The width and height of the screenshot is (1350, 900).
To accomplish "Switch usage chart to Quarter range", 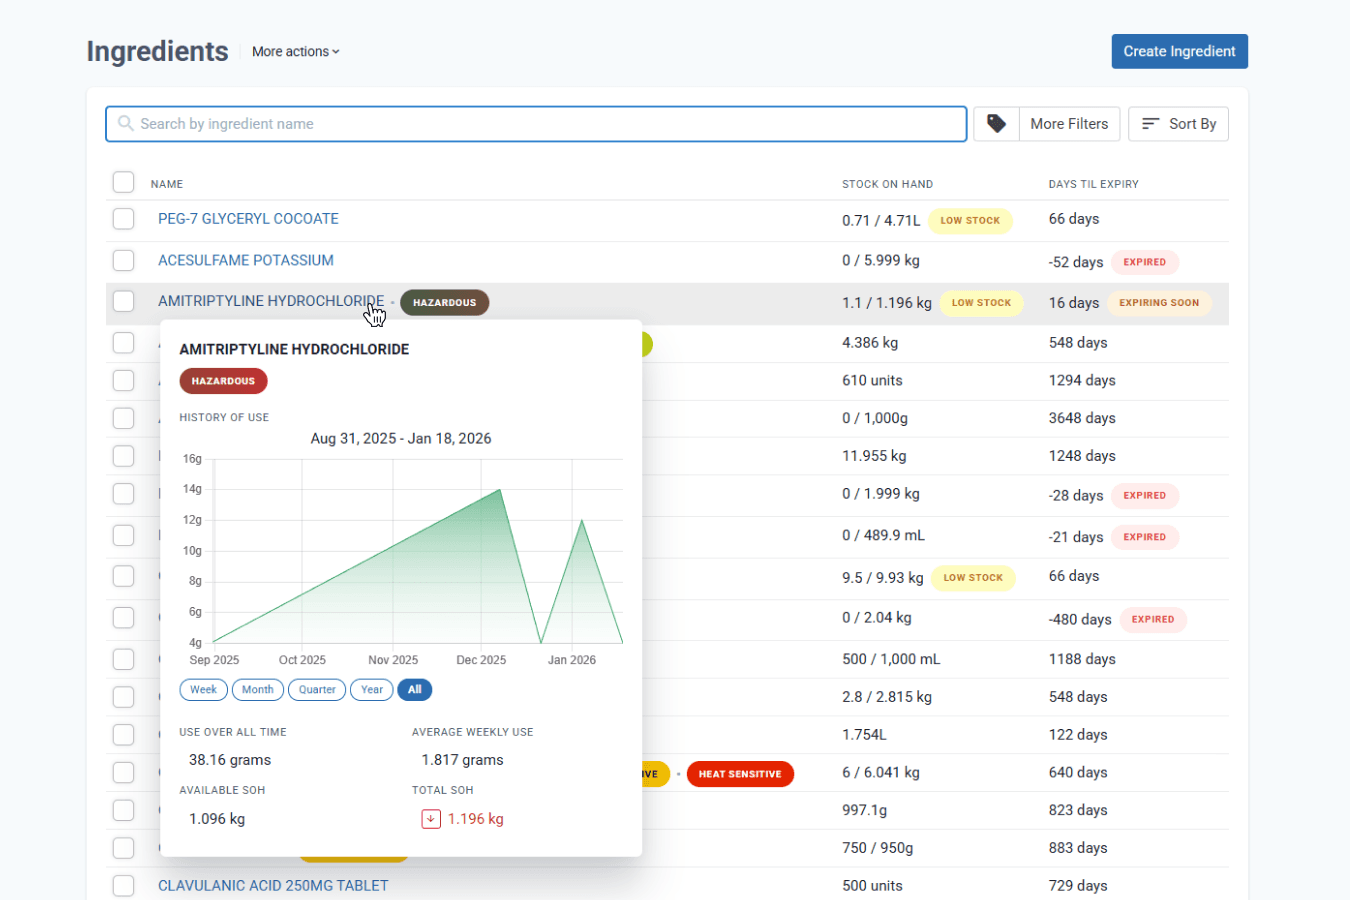I will pos(317,690).
